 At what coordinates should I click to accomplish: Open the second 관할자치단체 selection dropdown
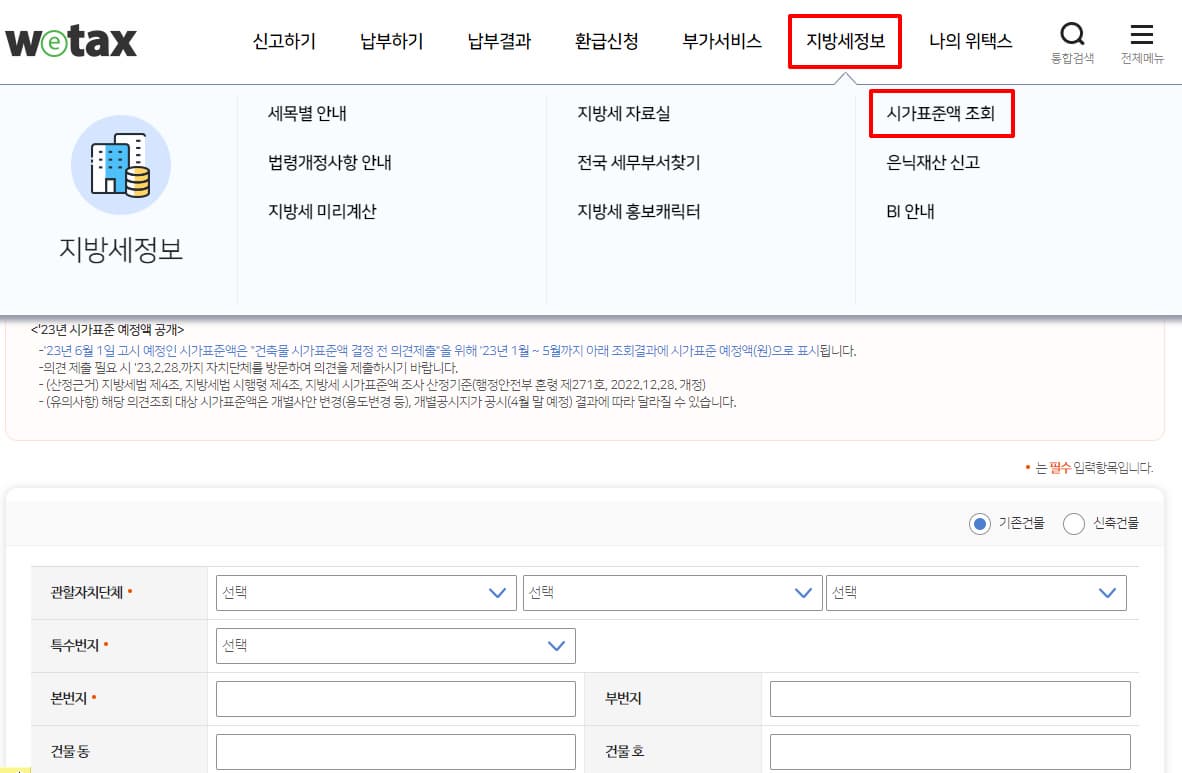click(x=672, y=592)
